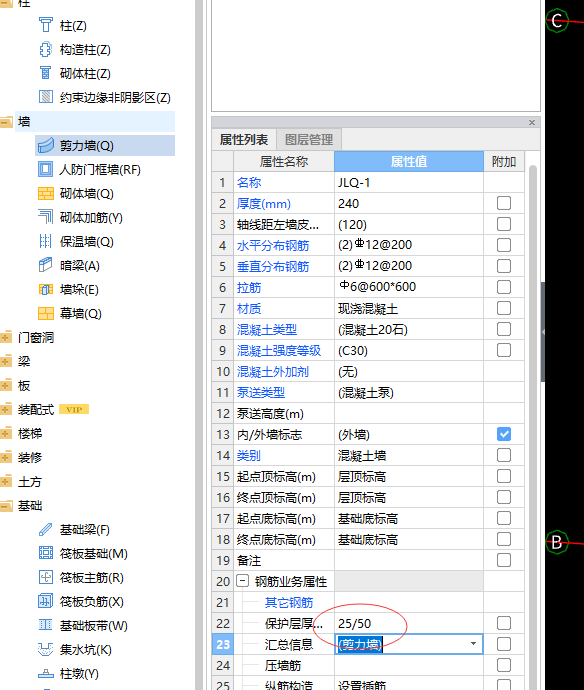Select the 人防门框墙(RF) icon

point(45,169)
